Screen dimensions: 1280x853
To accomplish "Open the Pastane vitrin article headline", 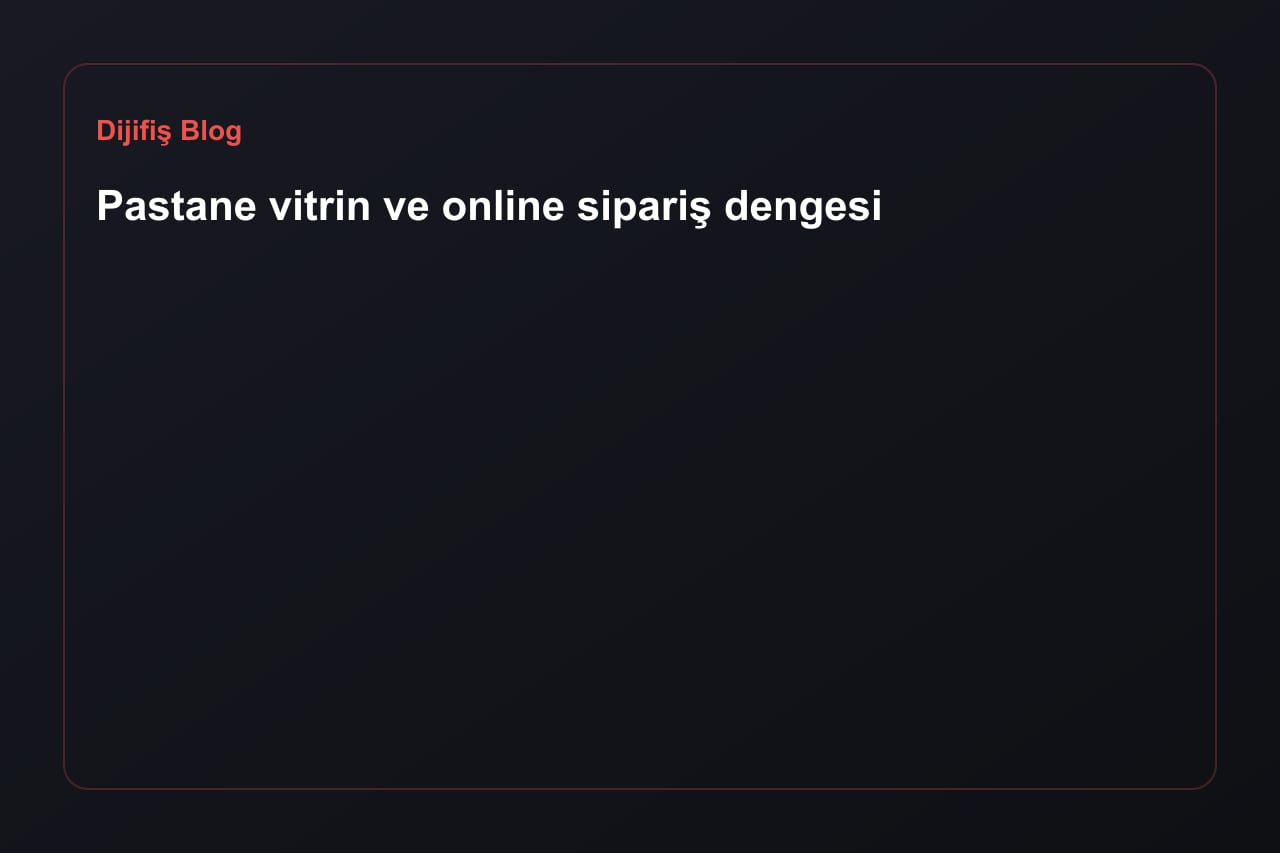I will [x=489, y=206].
